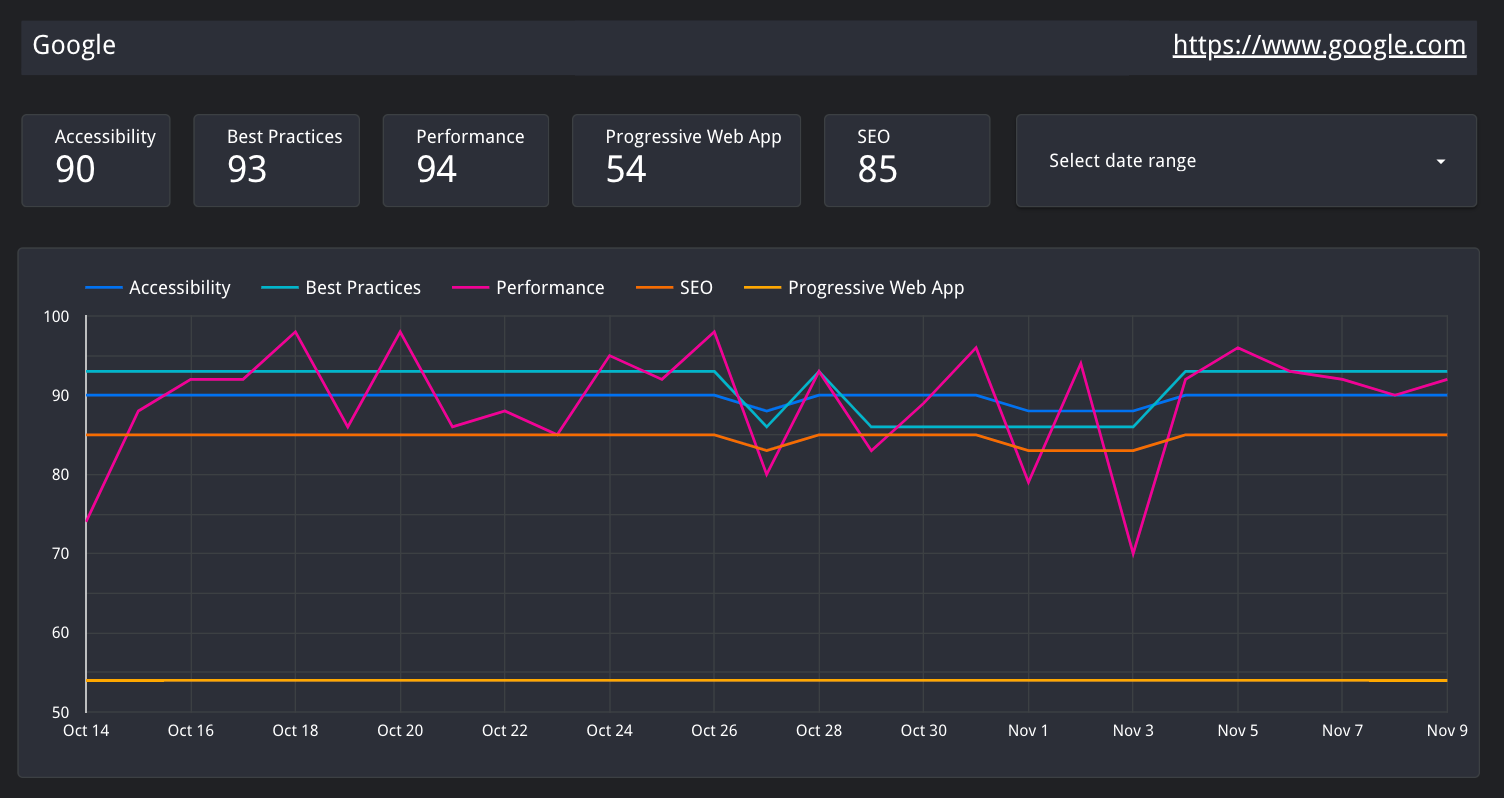Image resolution: width=1504 pixels, height=798 pixels.
Task: Click the Google title text
Action: [74, 45]
